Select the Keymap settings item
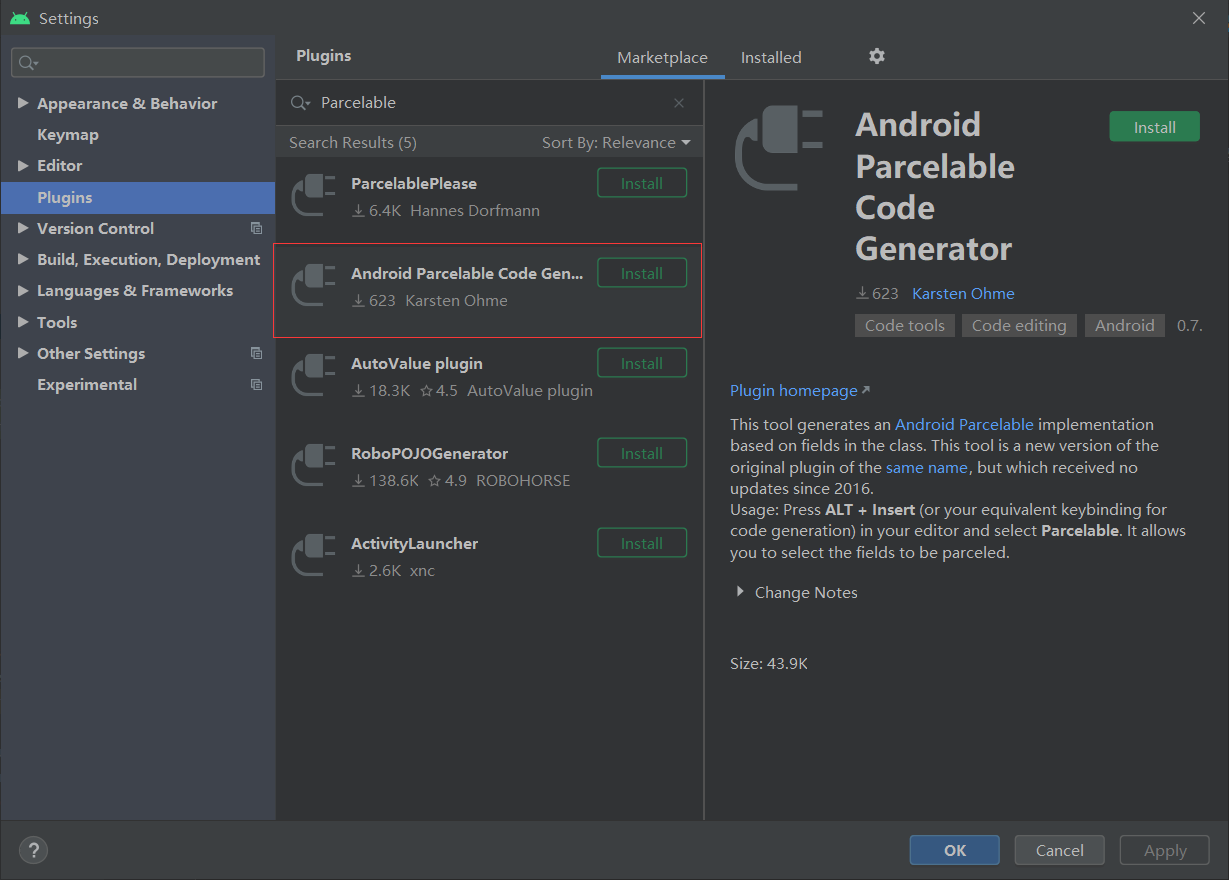 [x=68, y=134]
